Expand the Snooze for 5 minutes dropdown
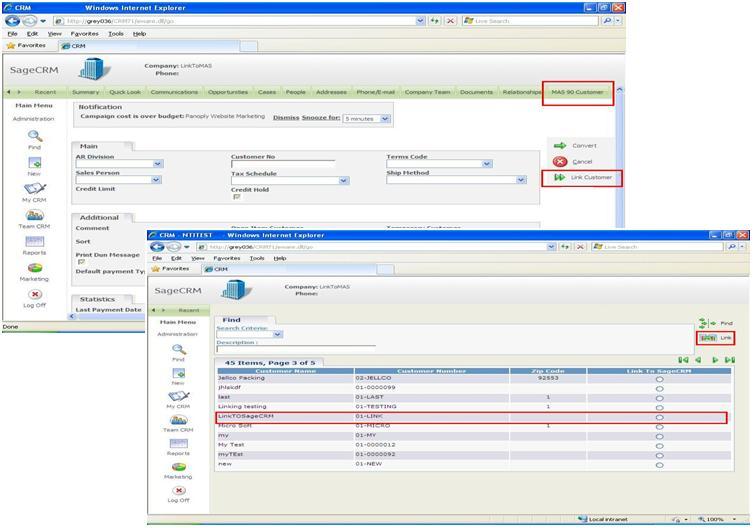The image size is (754, 528). coord(385,119)
